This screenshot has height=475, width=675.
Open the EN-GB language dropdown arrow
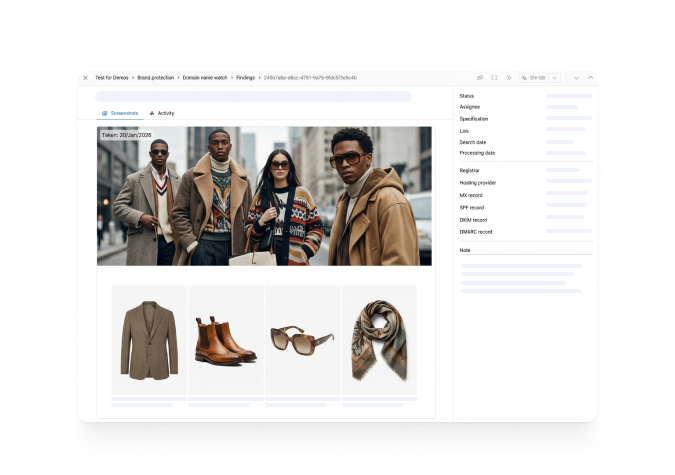click(x=554, y=78)
